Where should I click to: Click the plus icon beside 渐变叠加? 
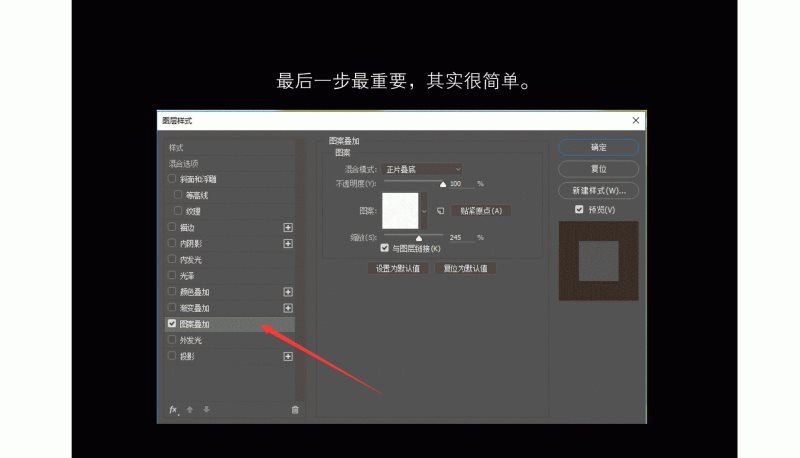pyautogui.click(x=288, y=308)
